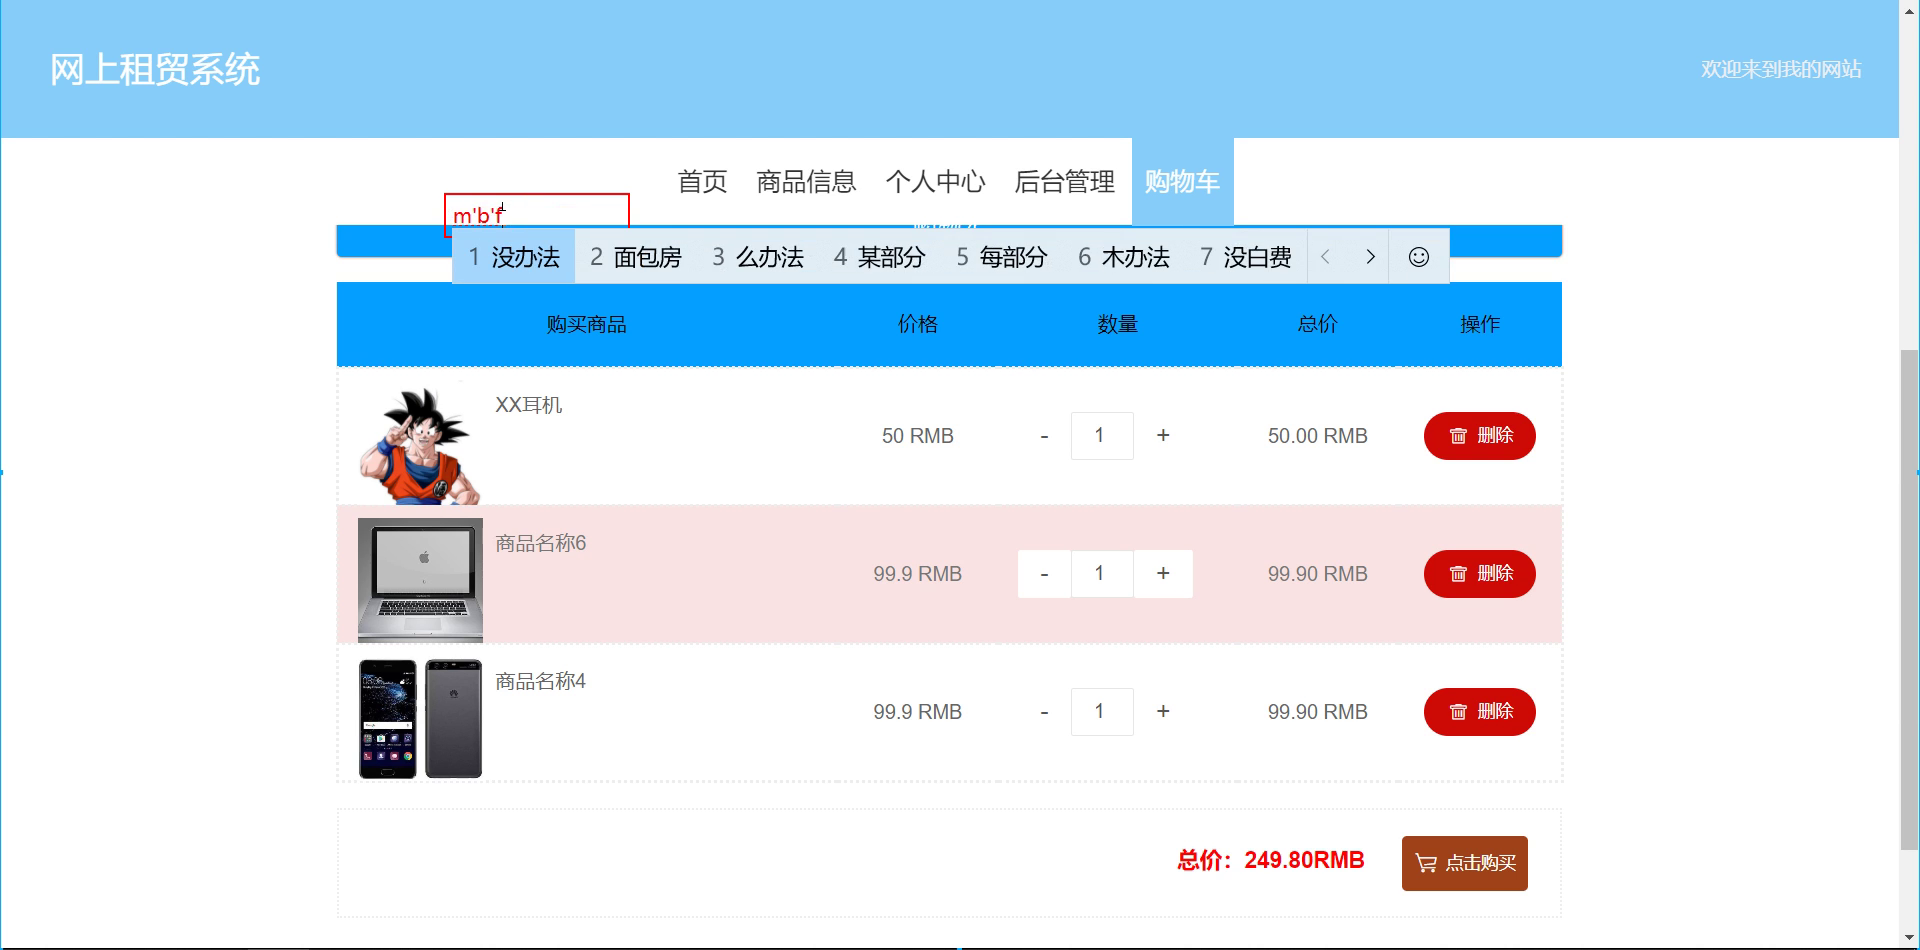Screen dimensions: 1920x950
Task: Click the 数量 column header
Action: (1117, 324)
